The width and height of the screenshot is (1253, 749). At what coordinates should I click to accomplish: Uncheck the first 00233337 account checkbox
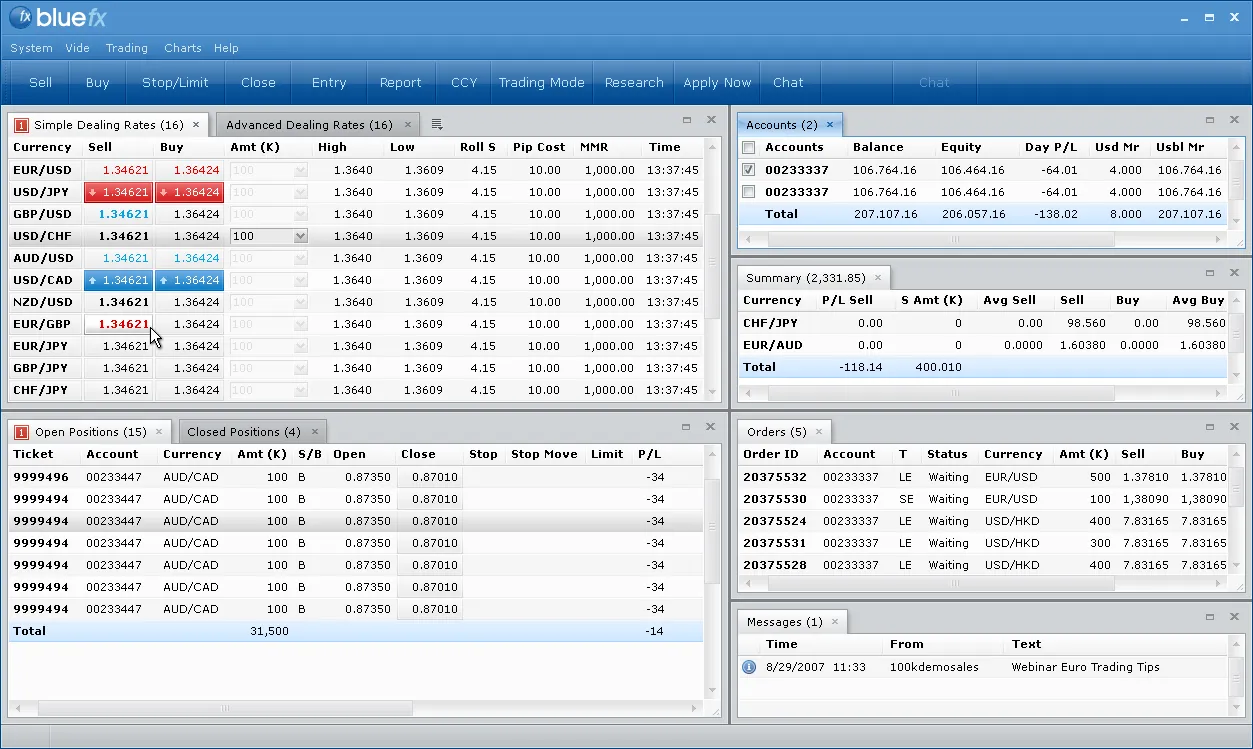pyautogui.click(x=749, y=170)
